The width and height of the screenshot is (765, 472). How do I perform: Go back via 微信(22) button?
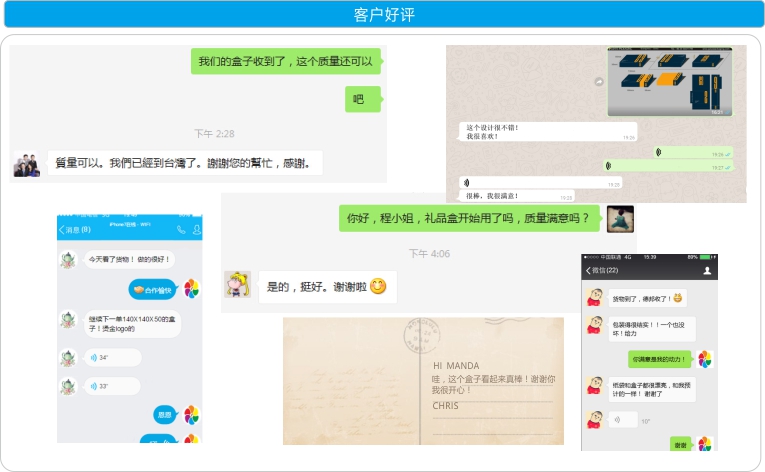pos(602,270)
